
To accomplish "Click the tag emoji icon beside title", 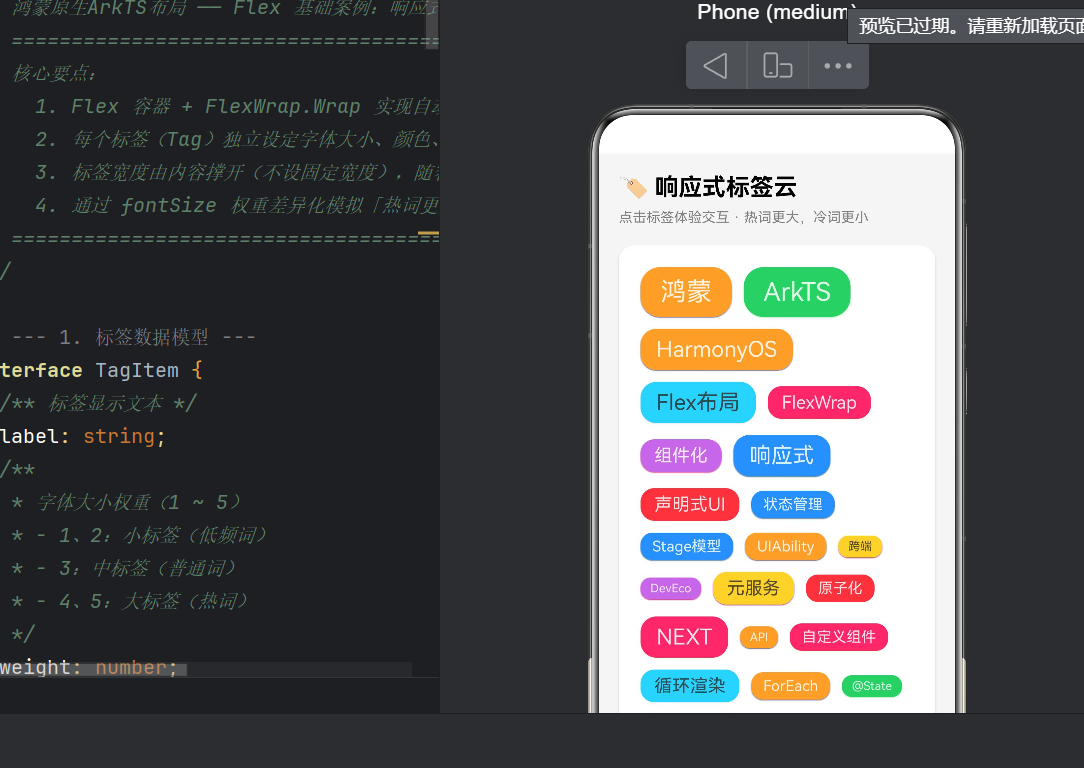I will coord(633,187).
